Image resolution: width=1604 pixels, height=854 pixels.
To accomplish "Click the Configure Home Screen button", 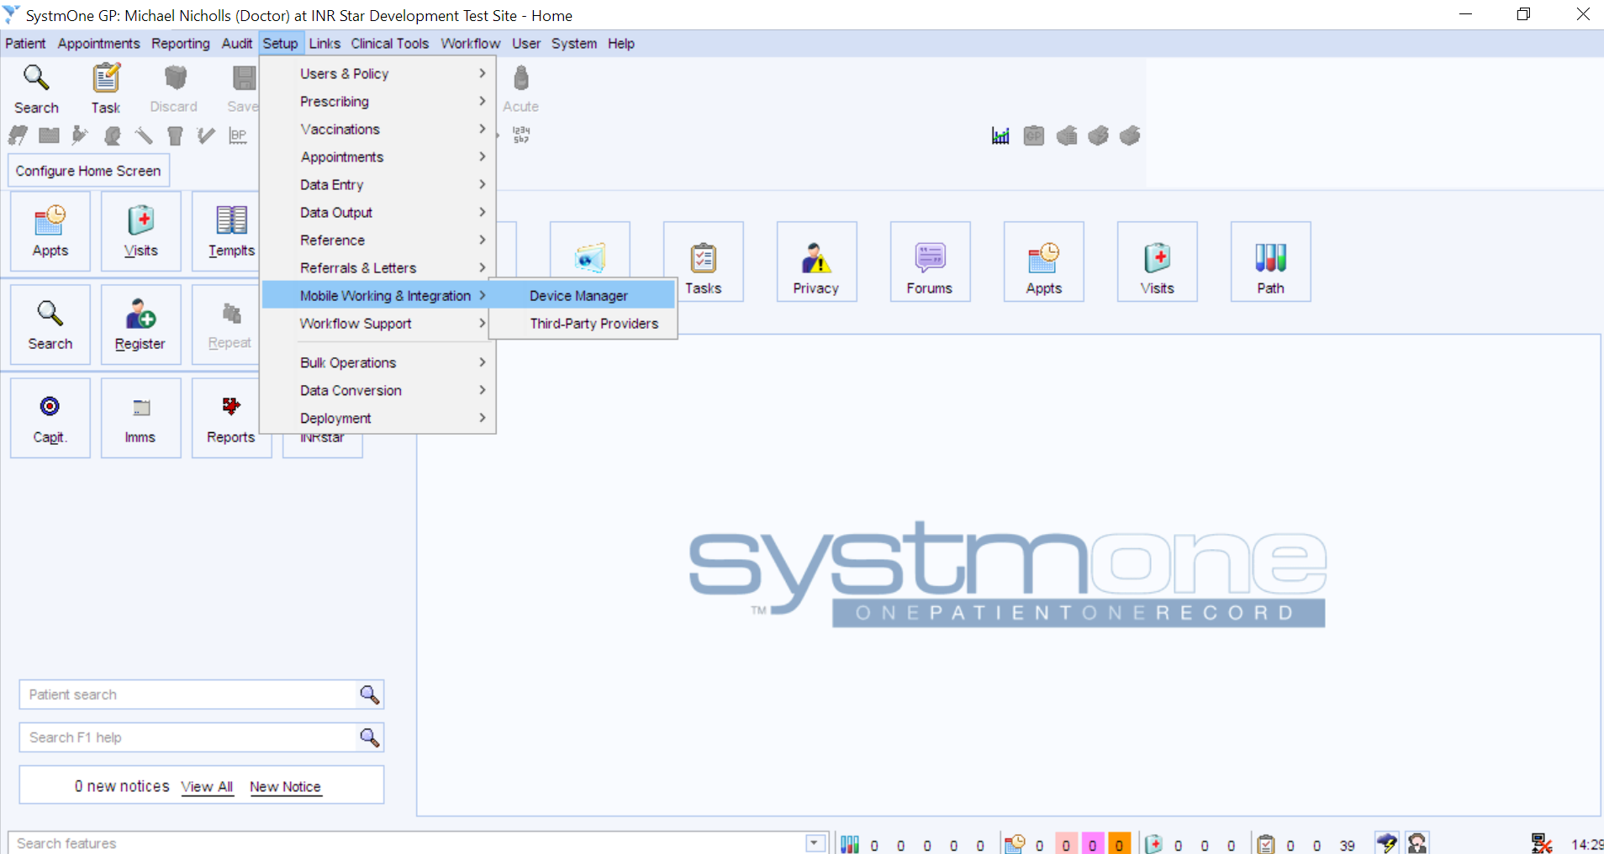I will click(88, 171).
